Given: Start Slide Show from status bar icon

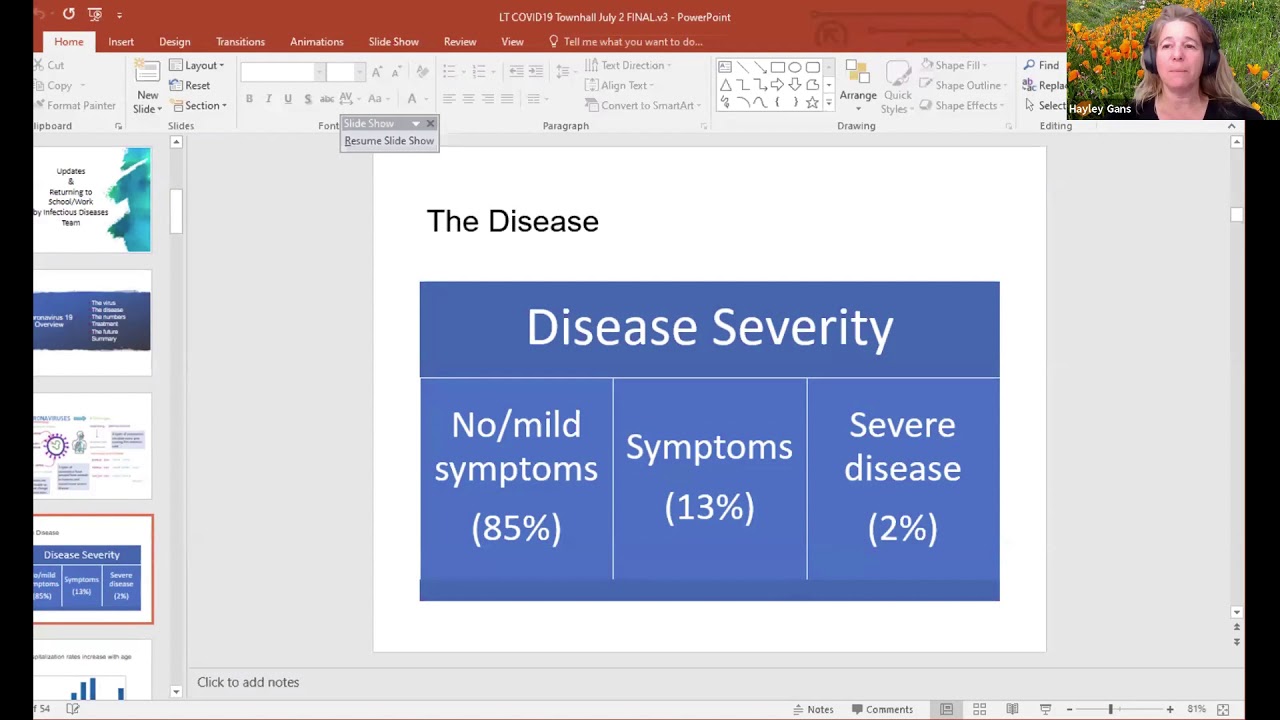Looking at the screenshot, I should (x=1045, y=709).
